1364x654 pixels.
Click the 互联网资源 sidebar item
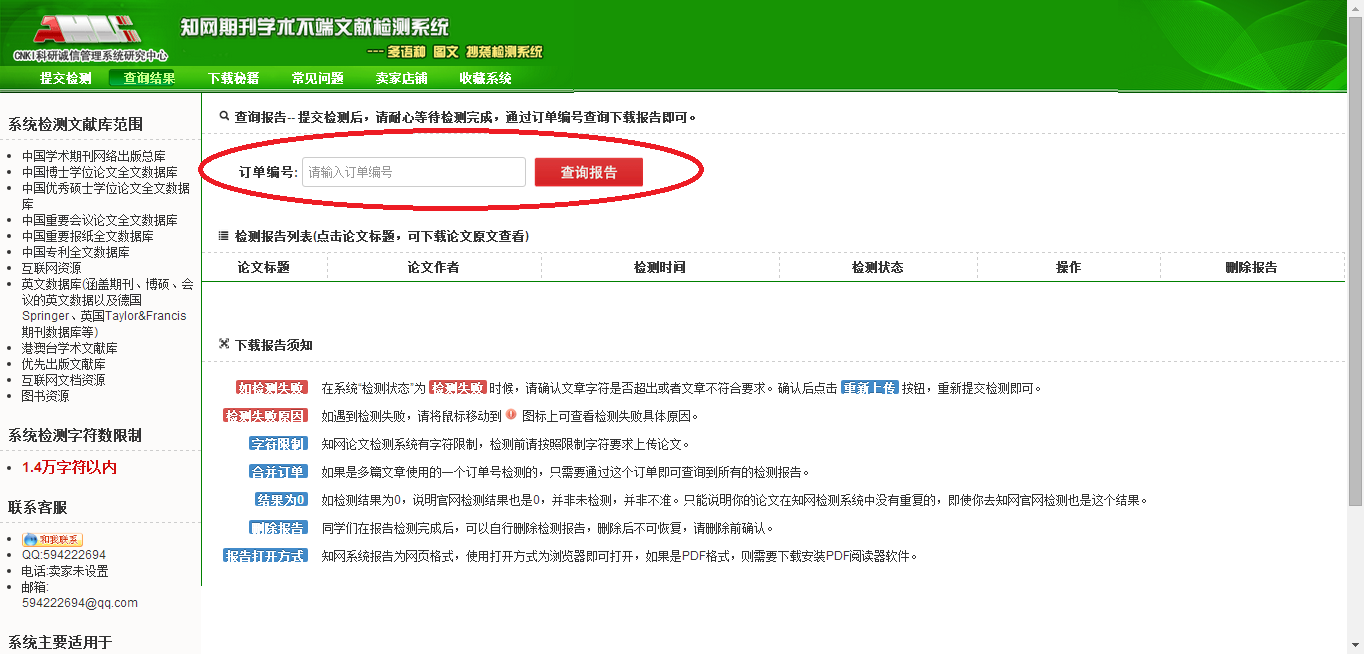pos(52,268)
